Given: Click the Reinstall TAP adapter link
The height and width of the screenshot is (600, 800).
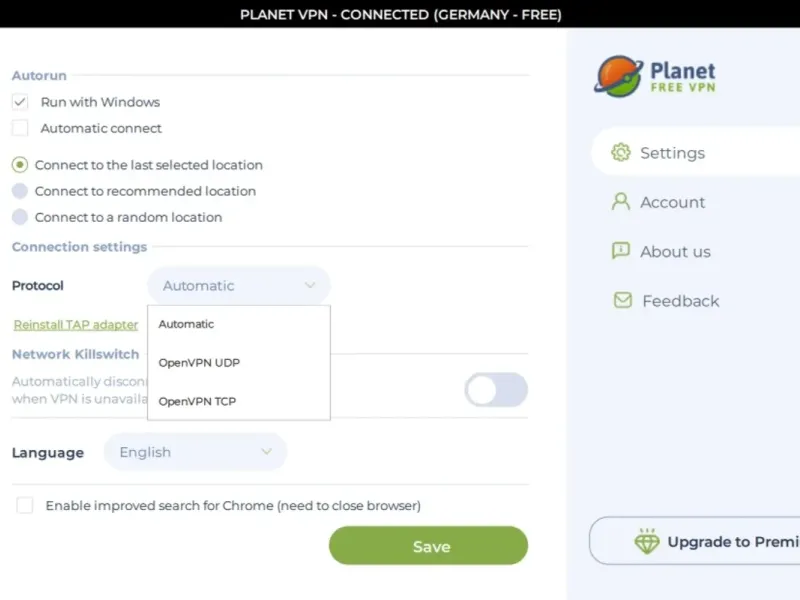Looking at the screenshot, I should click(x=76, y=325).
